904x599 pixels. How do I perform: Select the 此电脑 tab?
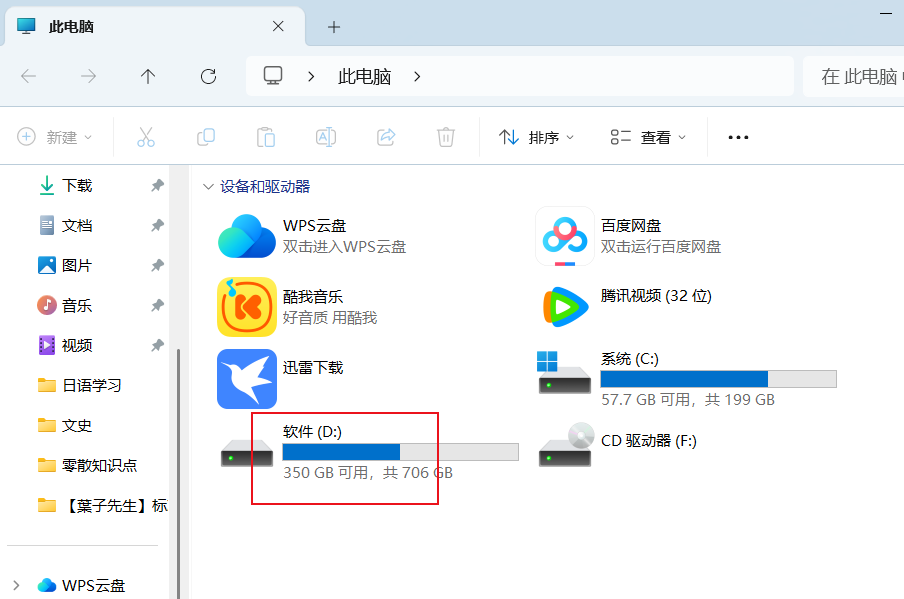click(x=155, y=27)
